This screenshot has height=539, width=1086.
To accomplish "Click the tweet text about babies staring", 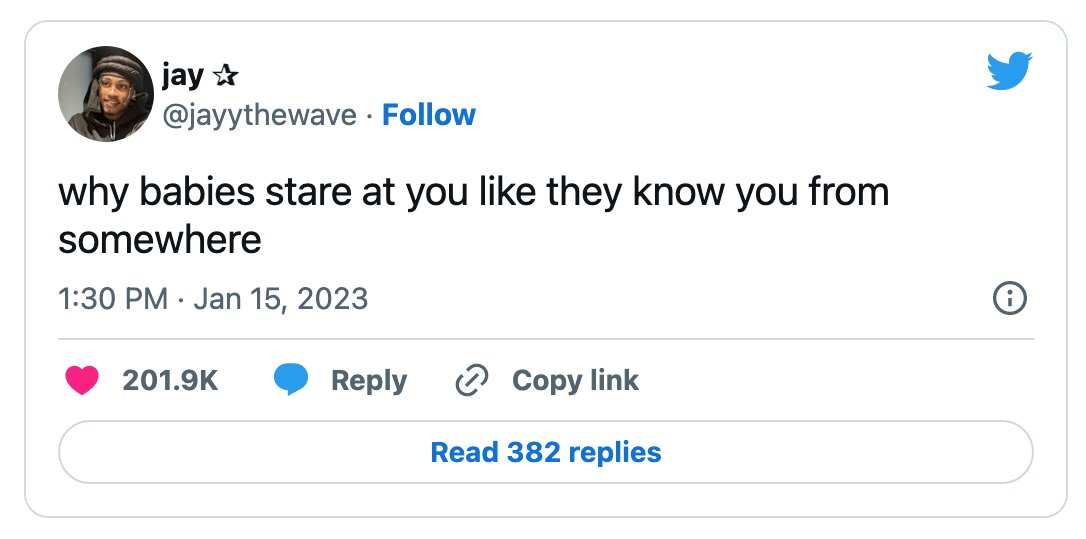I will [x=473, y=215].
